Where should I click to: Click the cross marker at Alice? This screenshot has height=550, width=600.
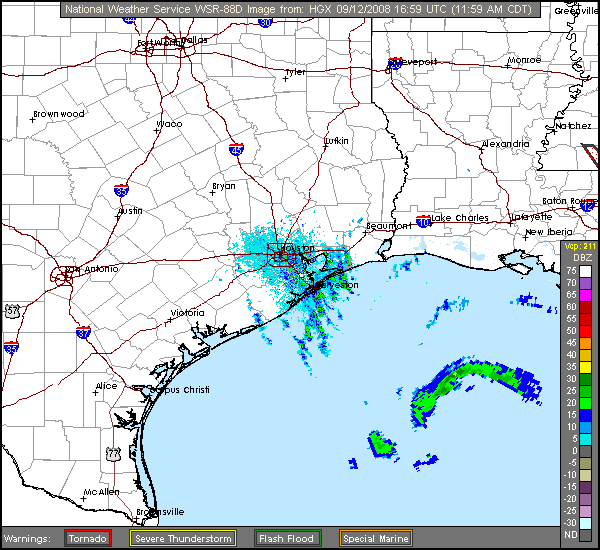[x=95, y=393]
